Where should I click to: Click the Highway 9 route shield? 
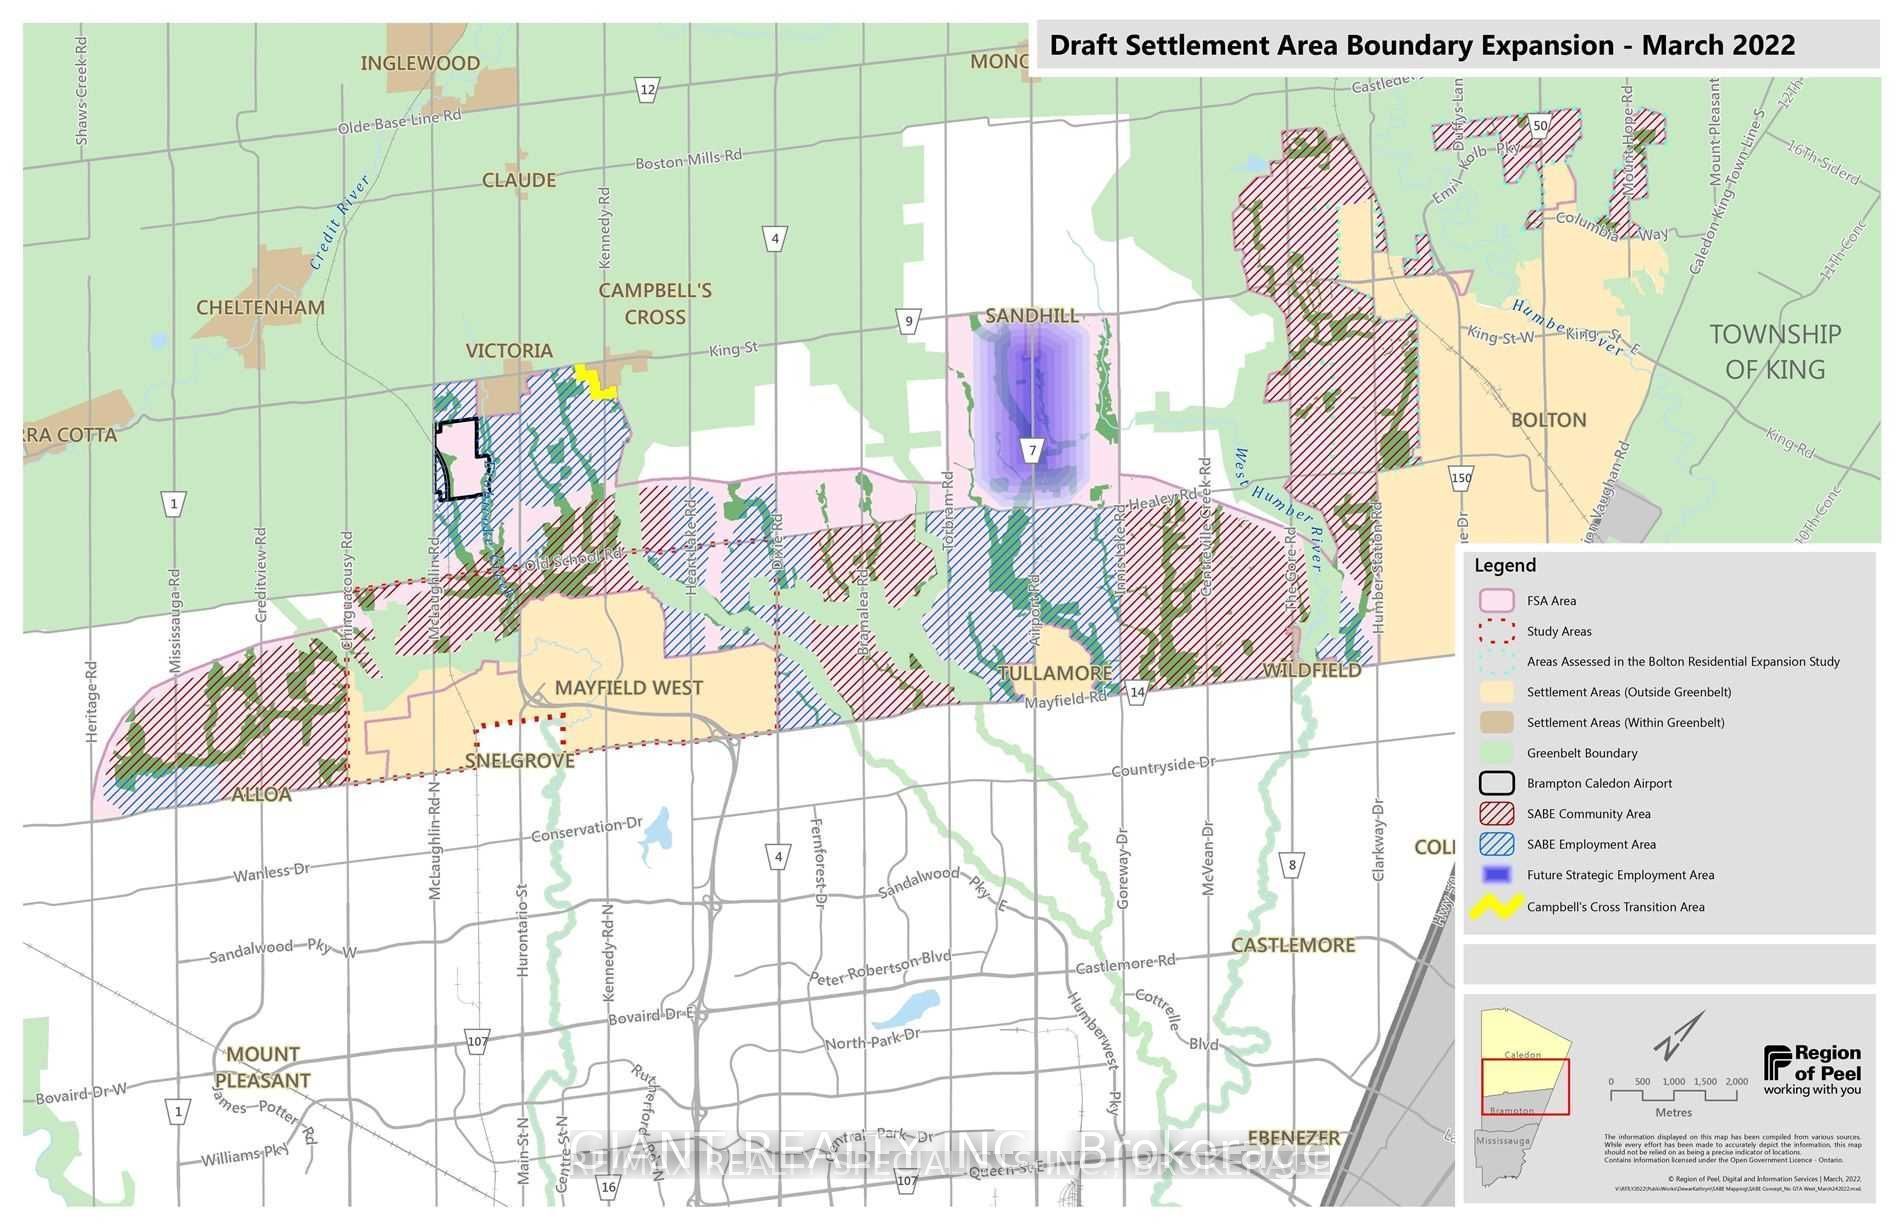click(x=908, y=321)
